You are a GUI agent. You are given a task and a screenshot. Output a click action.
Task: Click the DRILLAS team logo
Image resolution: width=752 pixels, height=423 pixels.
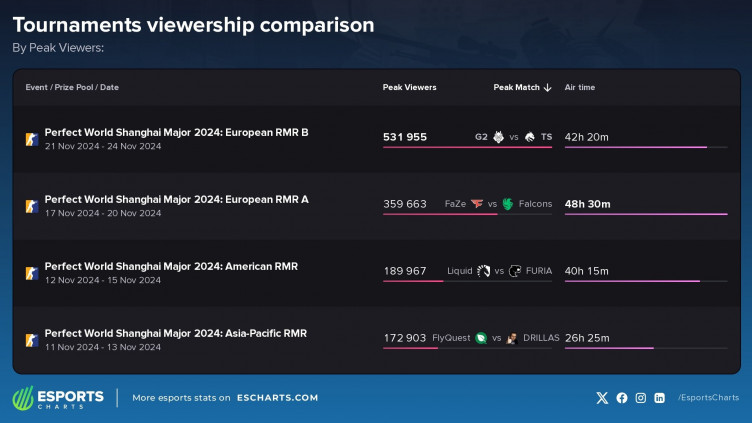coord(512,338)
